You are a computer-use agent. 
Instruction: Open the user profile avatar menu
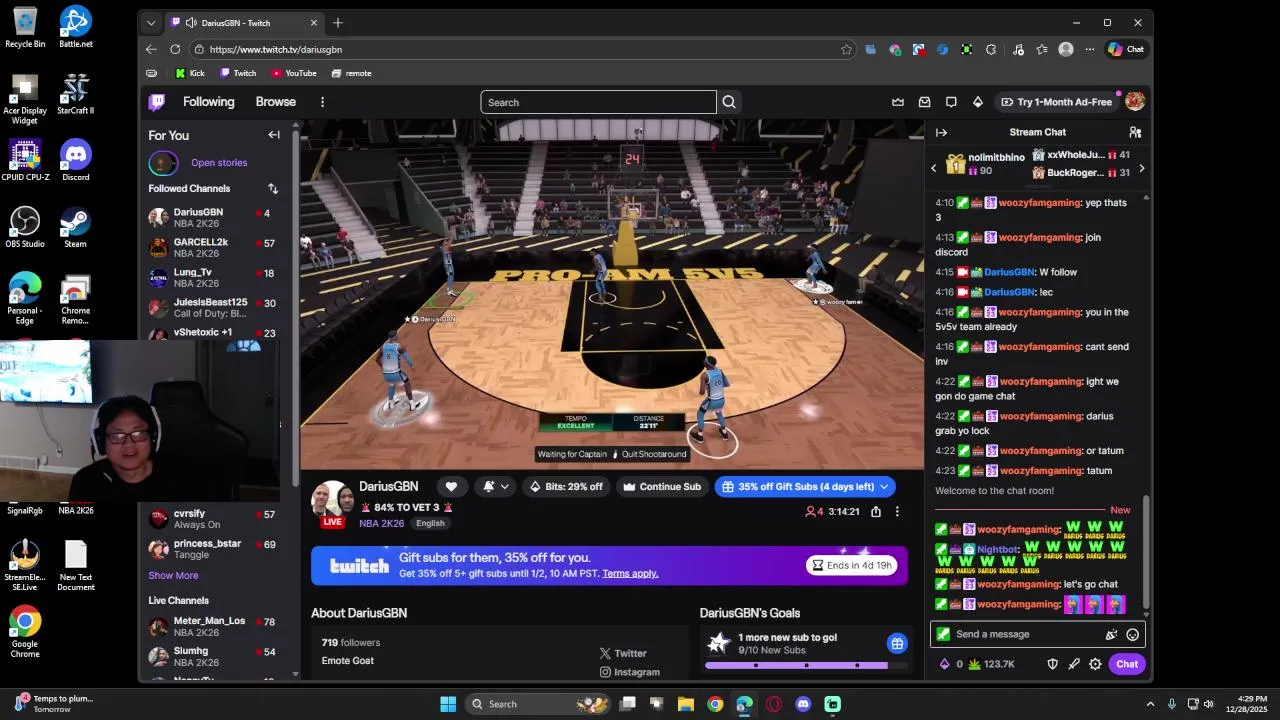(x=1135, y=102)
